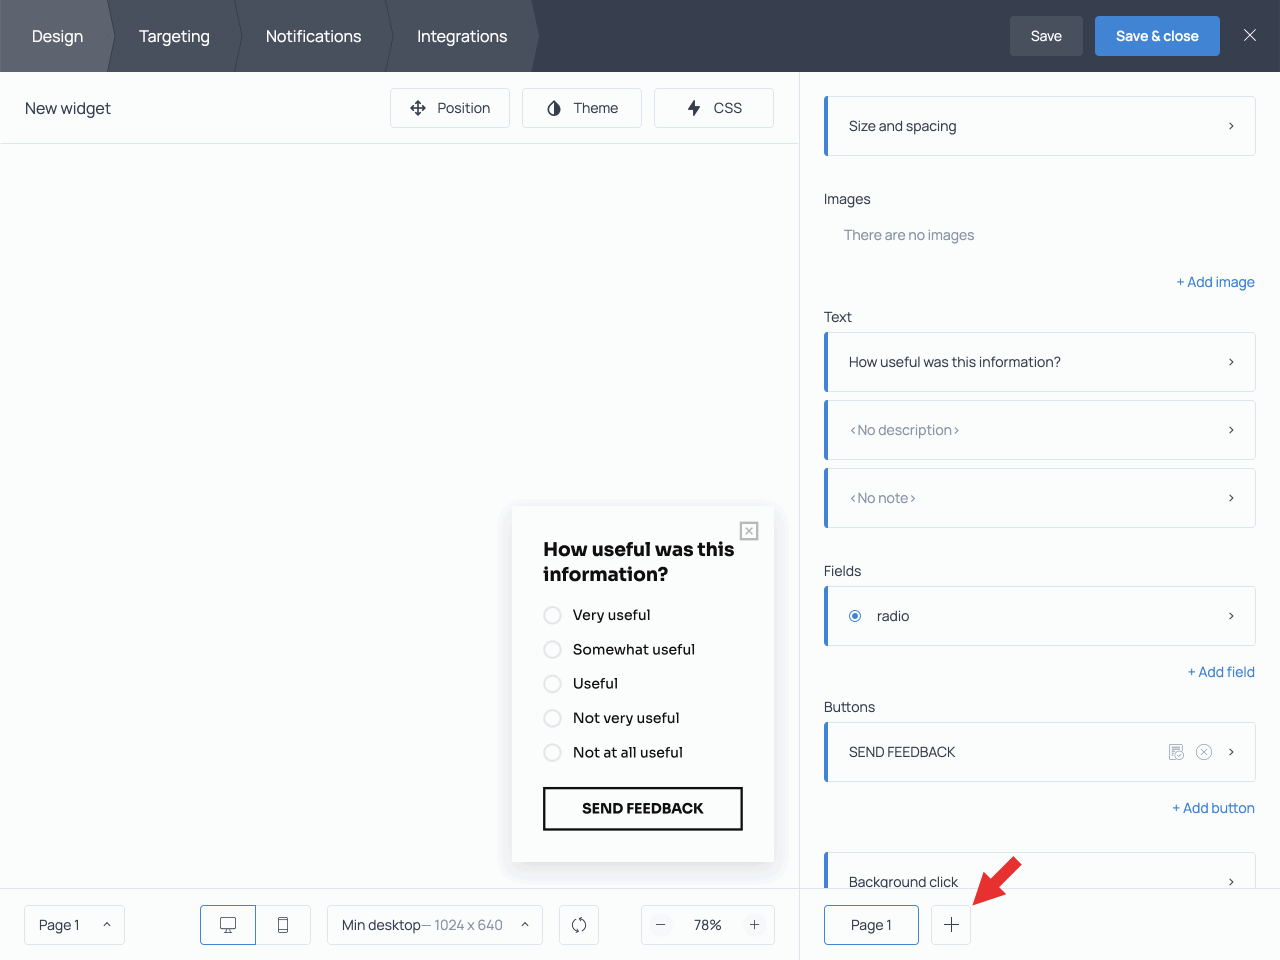
Task: Click 'There are no images' text
Action: point(909,235)
